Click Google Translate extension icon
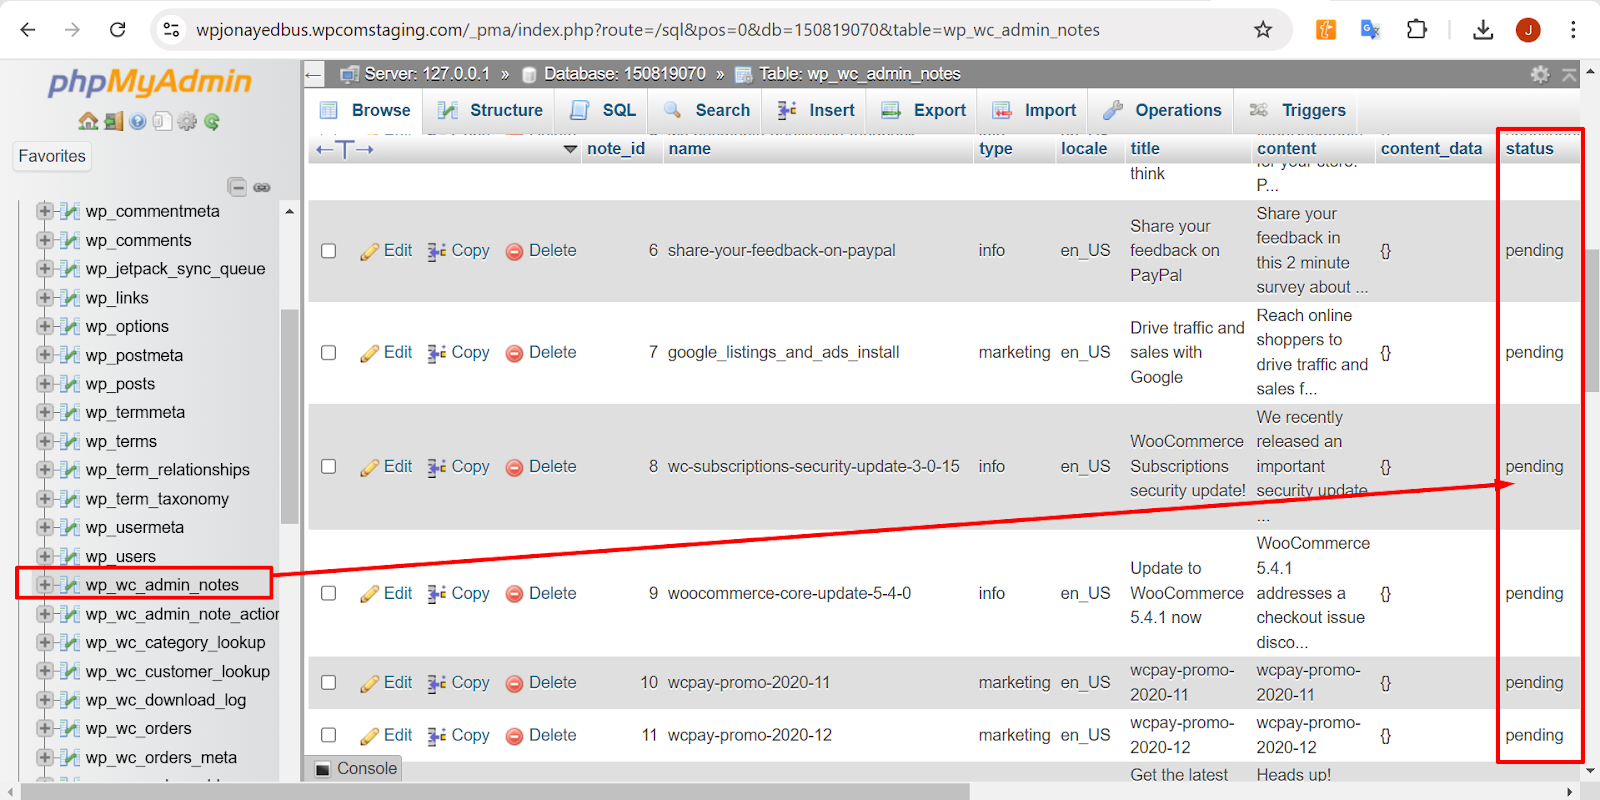This screenshot has width=1600, height=800. coord(1371,30)
